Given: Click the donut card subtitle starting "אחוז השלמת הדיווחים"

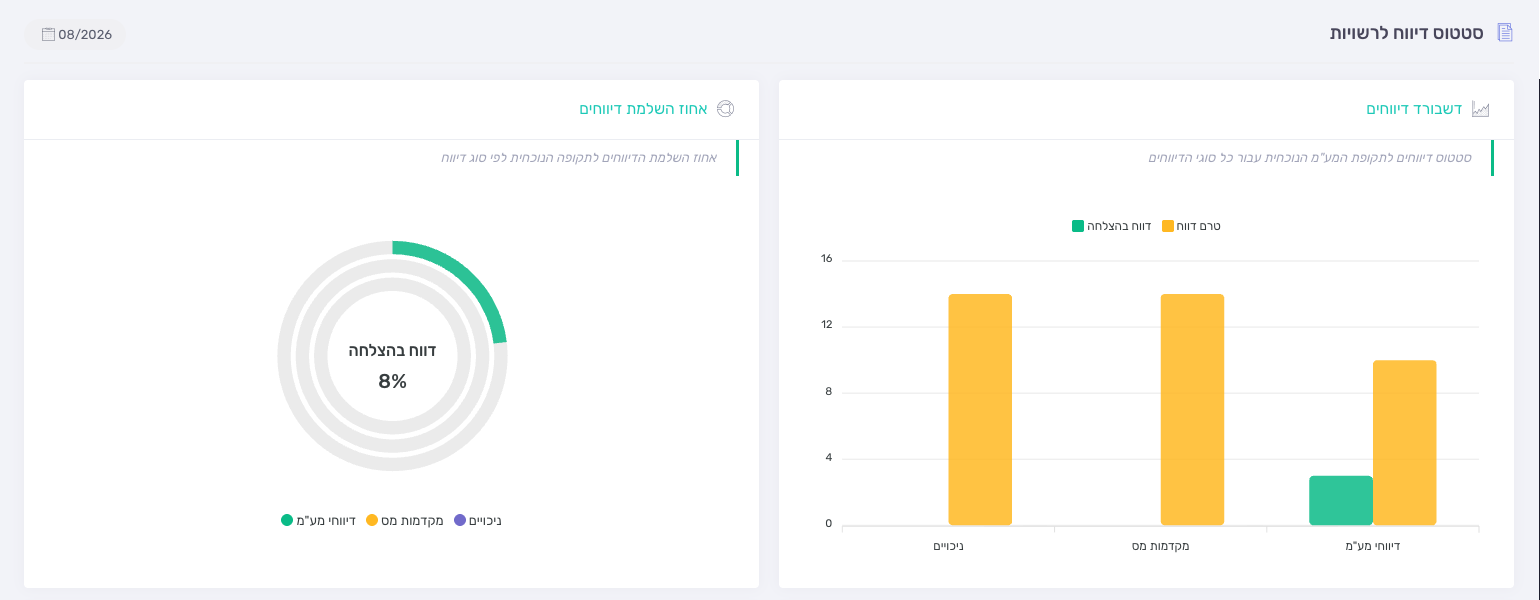Looking at the screenshot, I should (579, 158).
